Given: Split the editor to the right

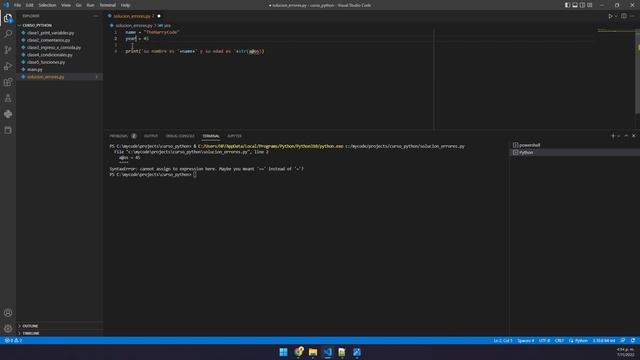Looking at the screenshot, I should [624, 16].
